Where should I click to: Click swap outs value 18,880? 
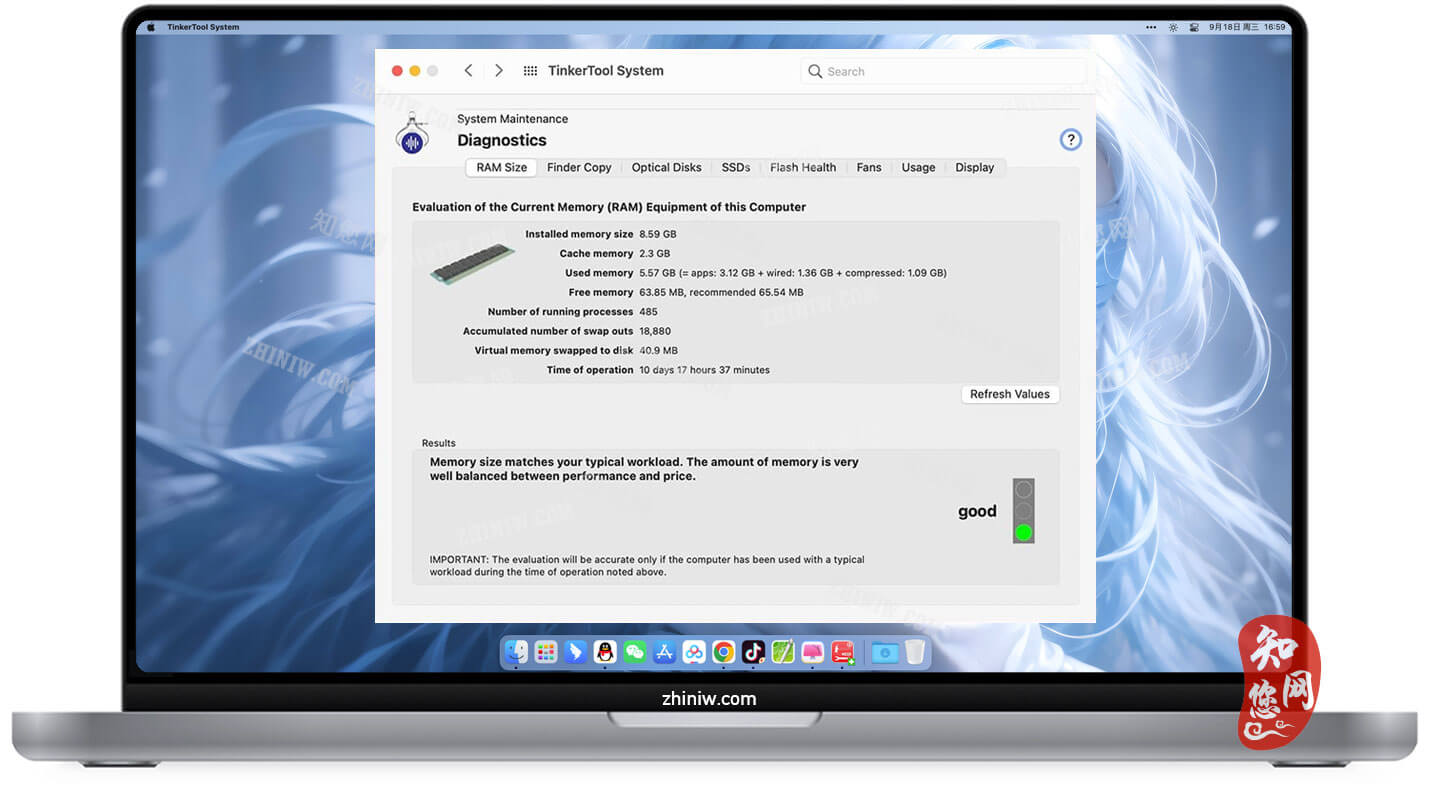(x=655, y=331)
